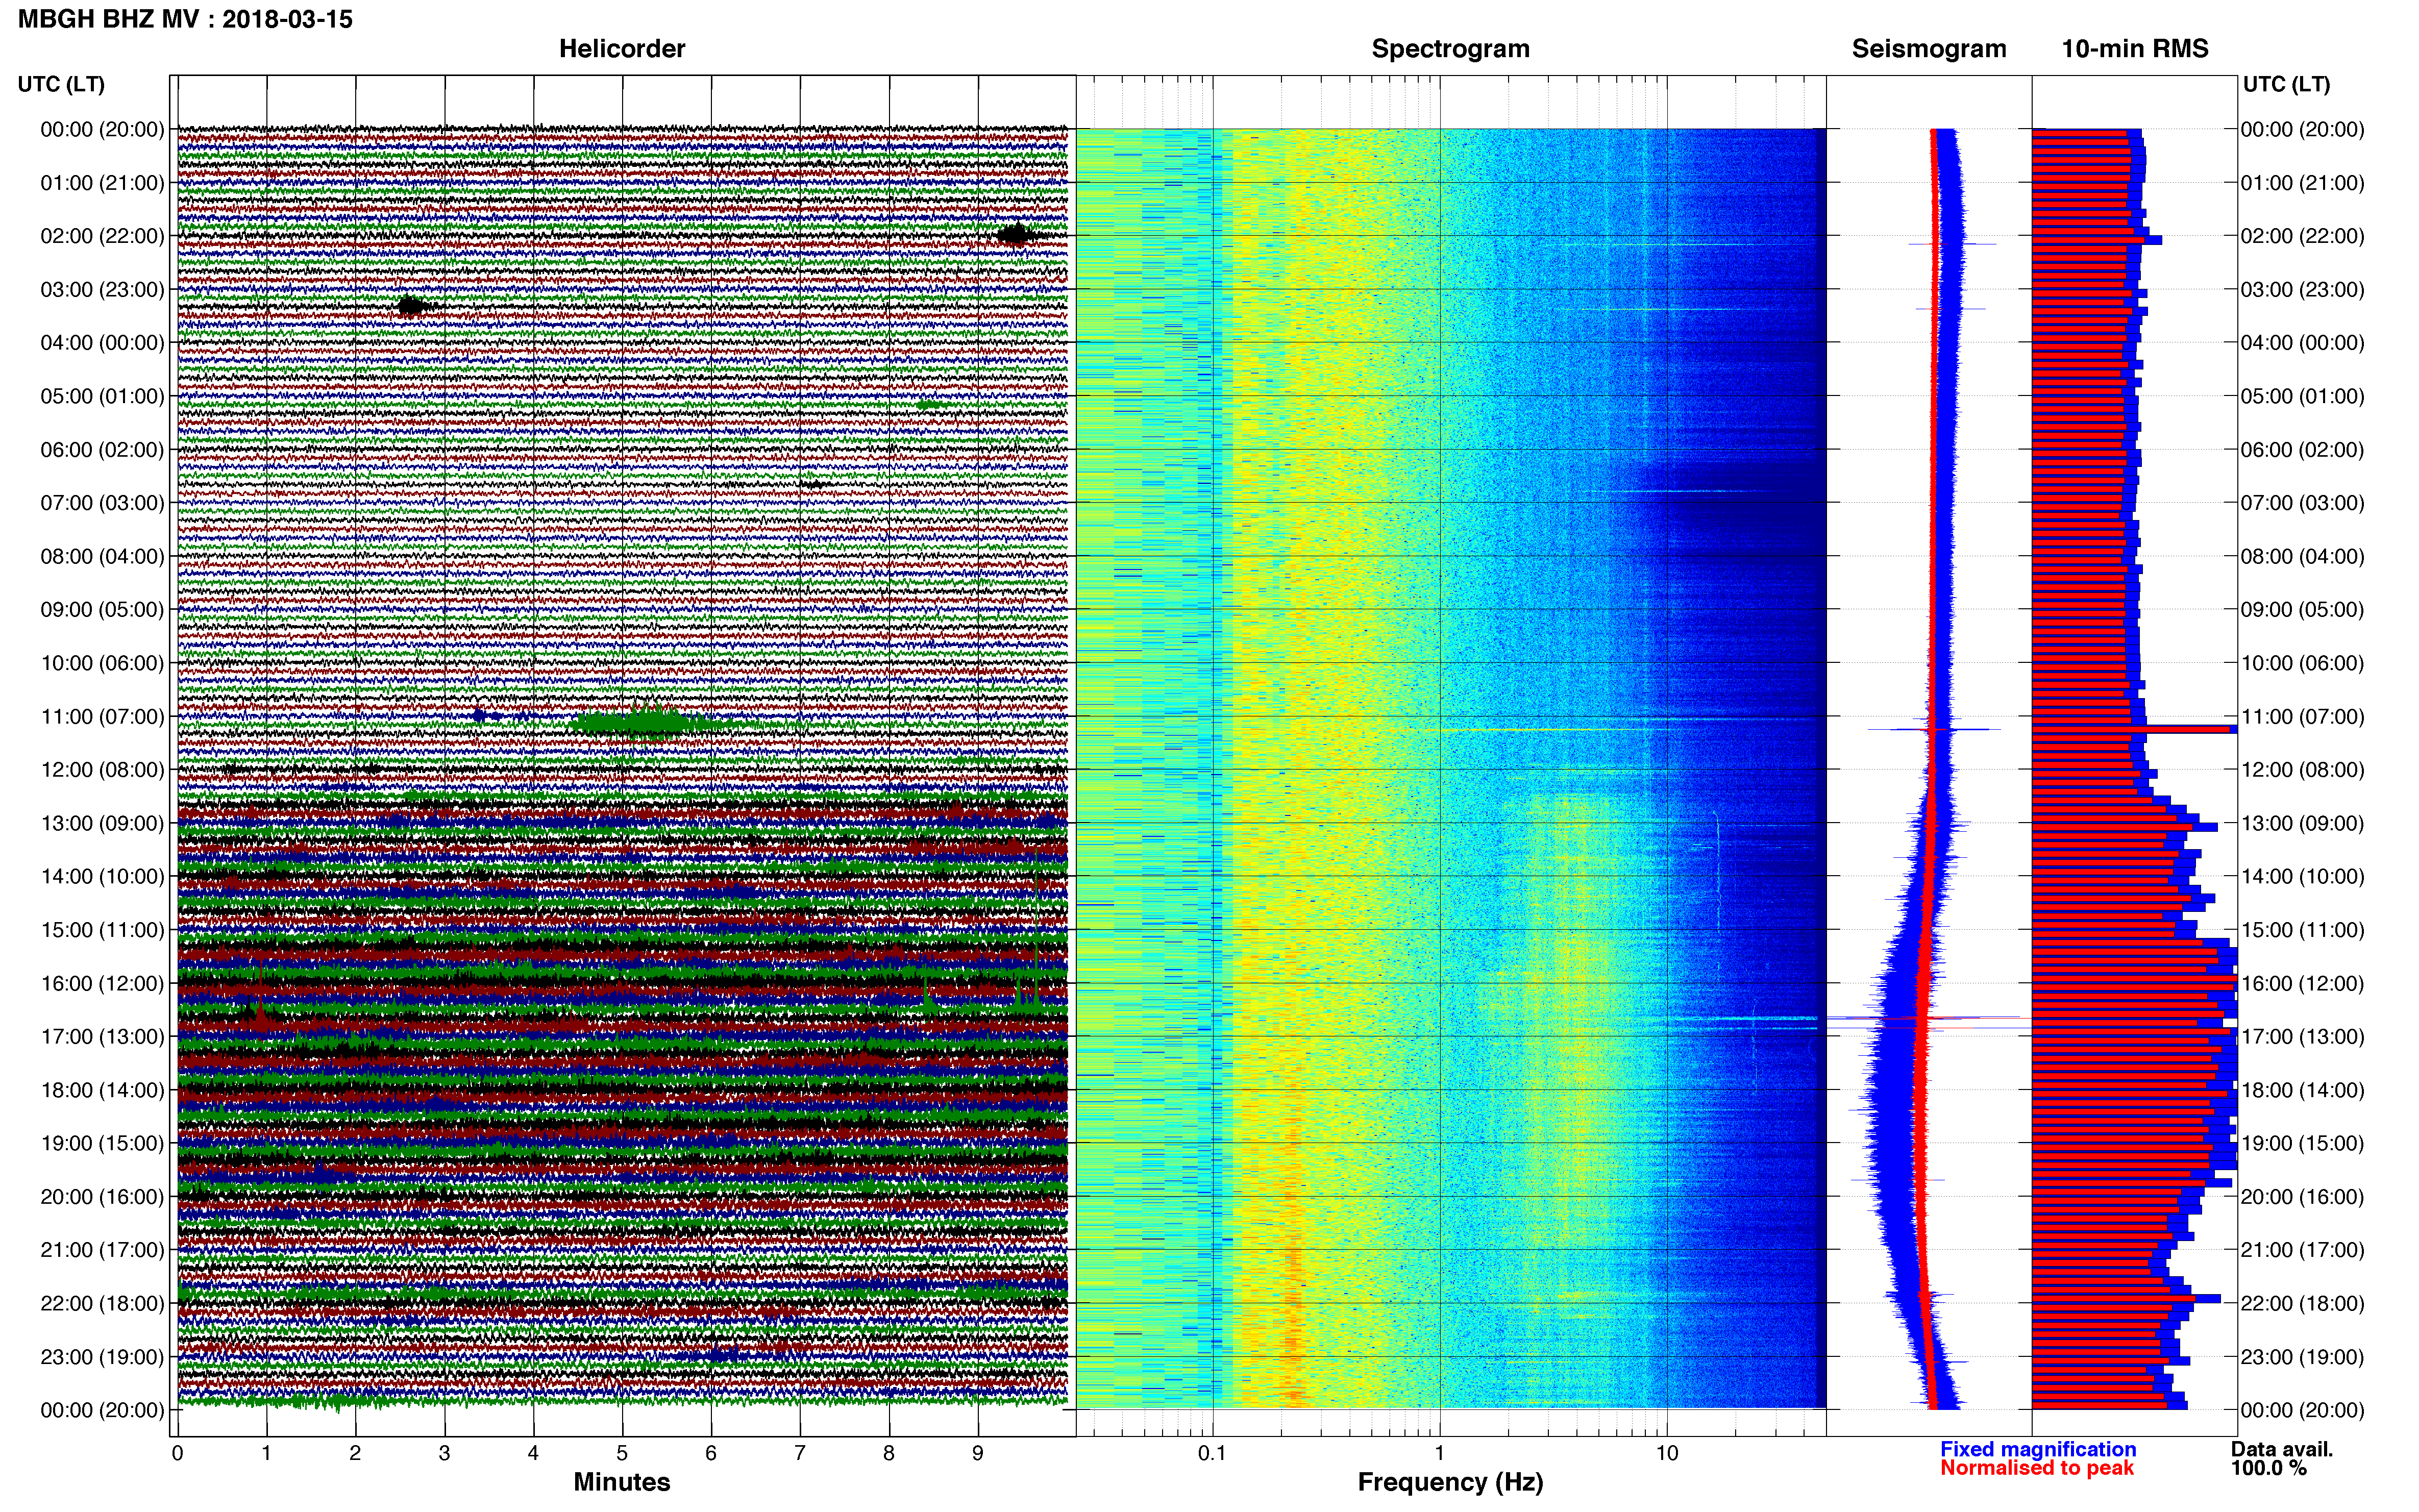Click the 'Spectrogram' panel heading
This screenshot has height=1512, width=2419.
[1450, 49]
